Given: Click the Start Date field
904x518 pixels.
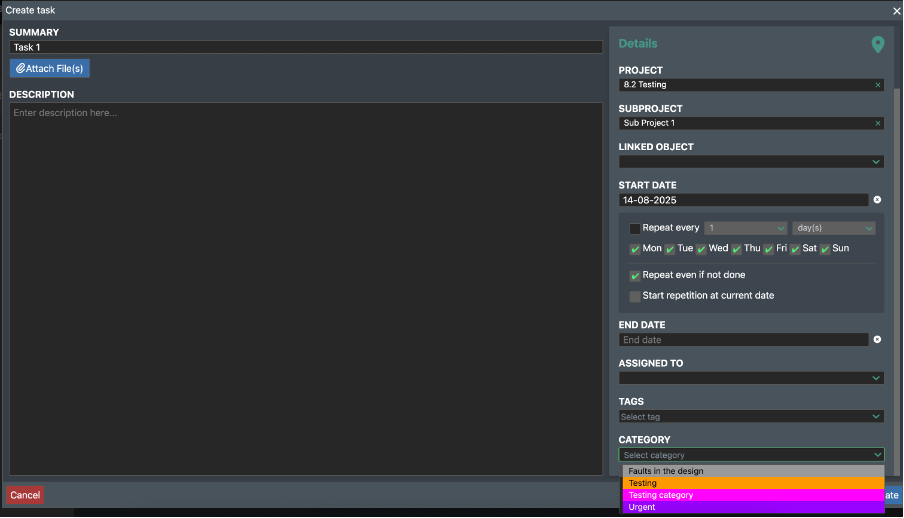Looking at the screenshot, I should [x=743, y=200].
